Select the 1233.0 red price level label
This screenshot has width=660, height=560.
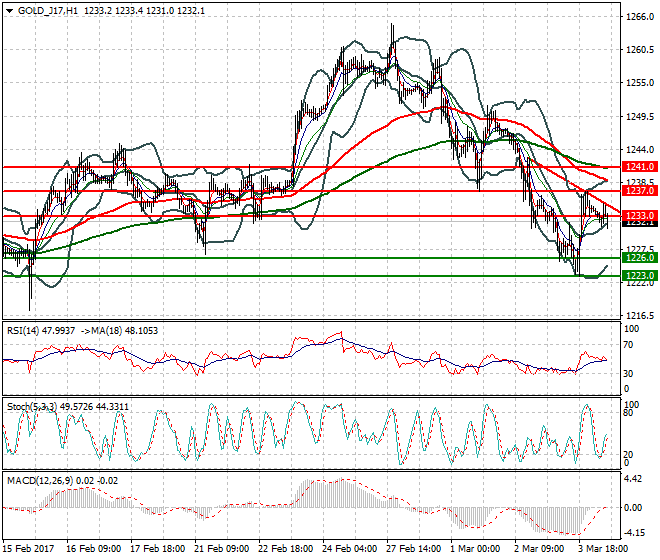tap(640, 216)
